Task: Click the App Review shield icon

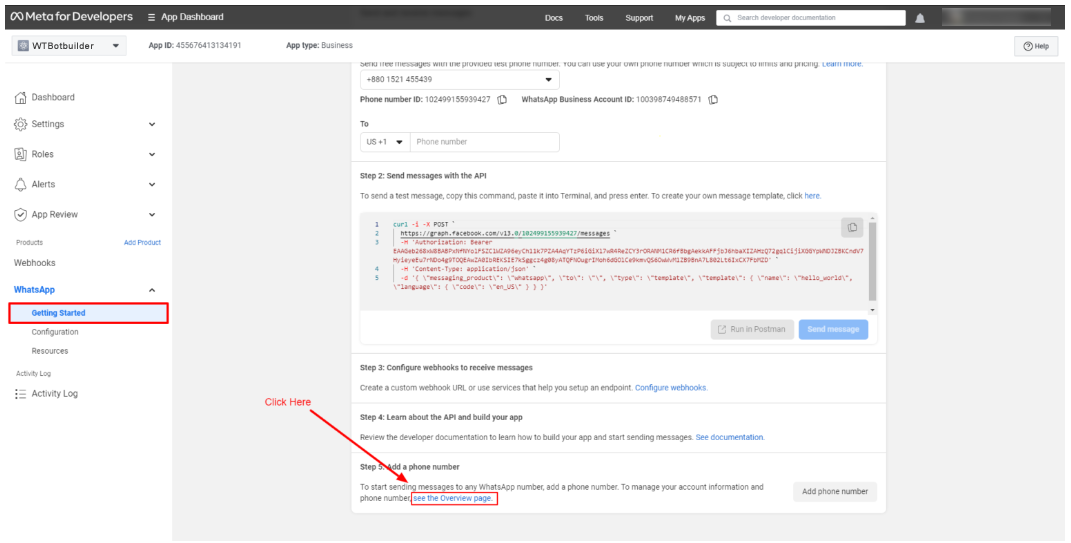Action: pos(20,214)
